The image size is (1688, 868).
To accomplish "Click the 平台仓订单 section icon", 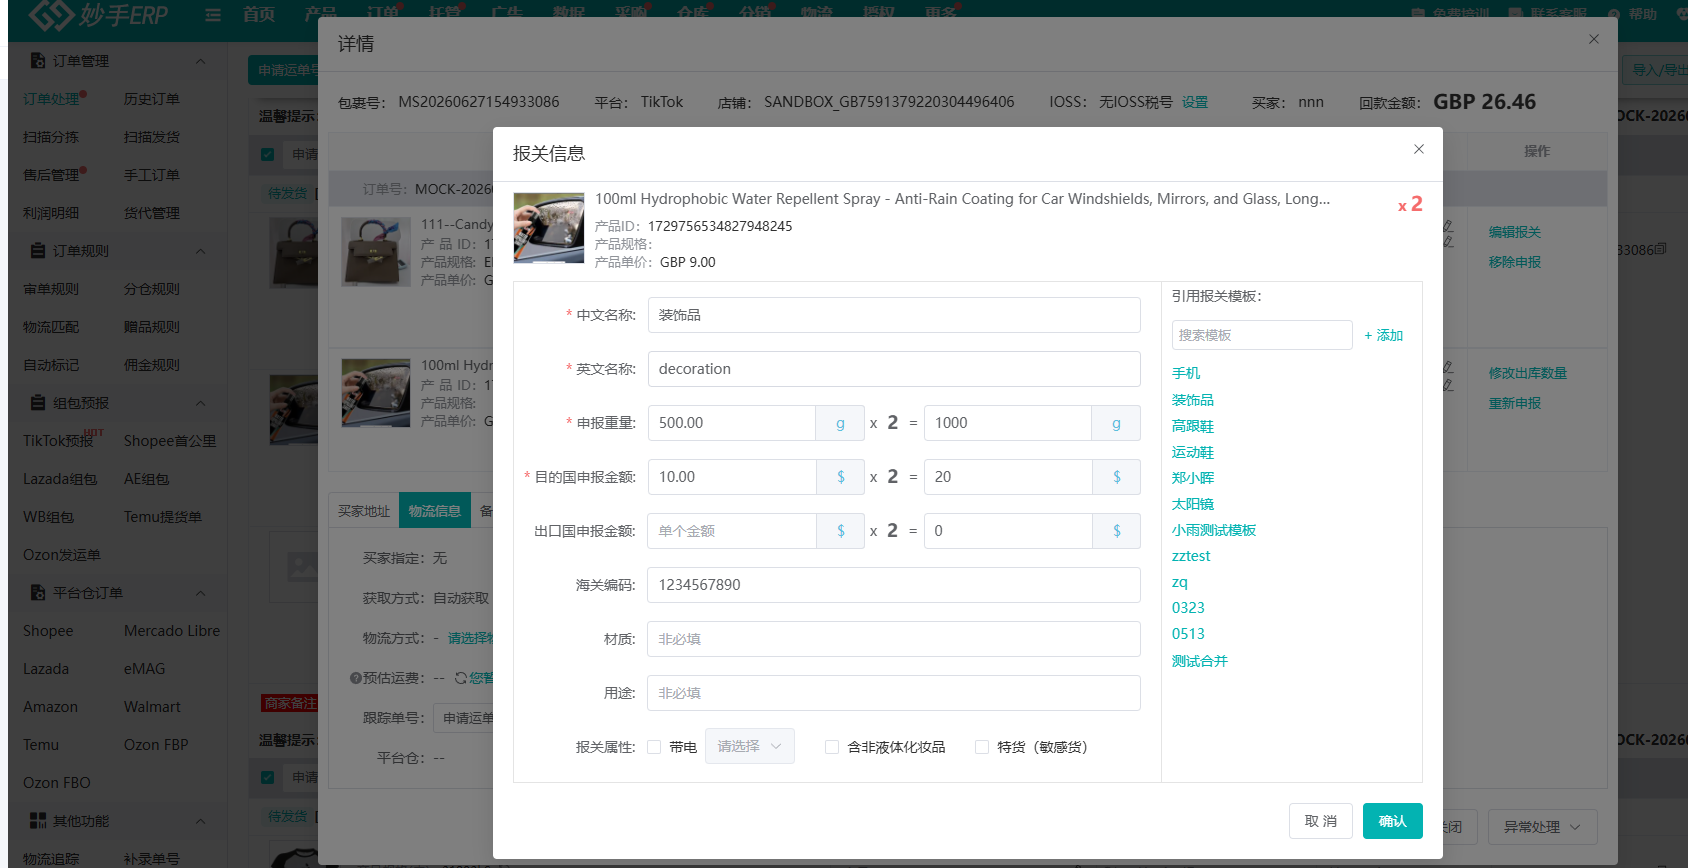I will click(38, 592).
